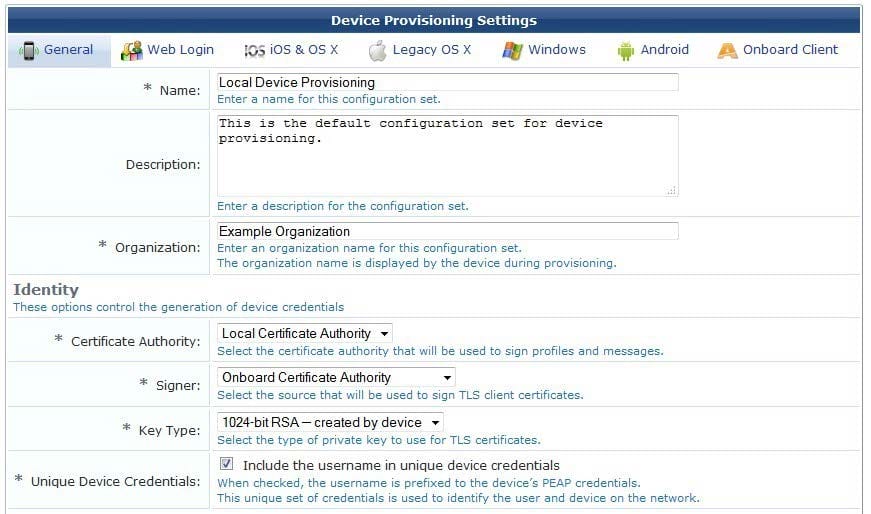Image resolution: width=871 pixels, height=514 pixels.
Task: Switch to the Web Login tab
Action: [181, 49]
